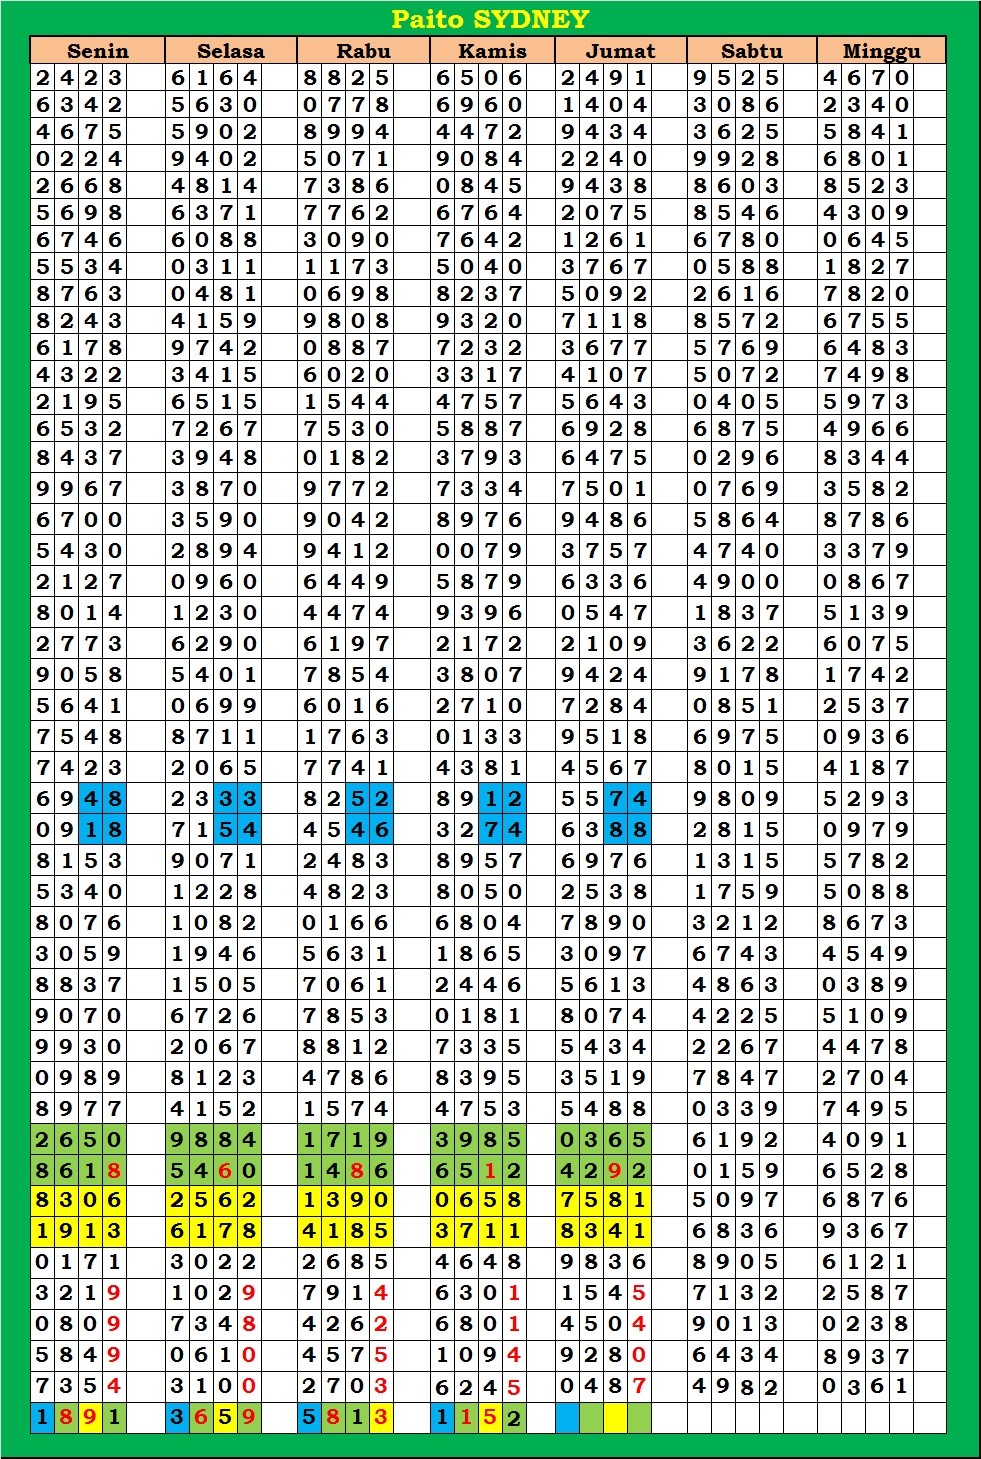Click red 7 ending Jumat's row 0487

[639, 1386]
